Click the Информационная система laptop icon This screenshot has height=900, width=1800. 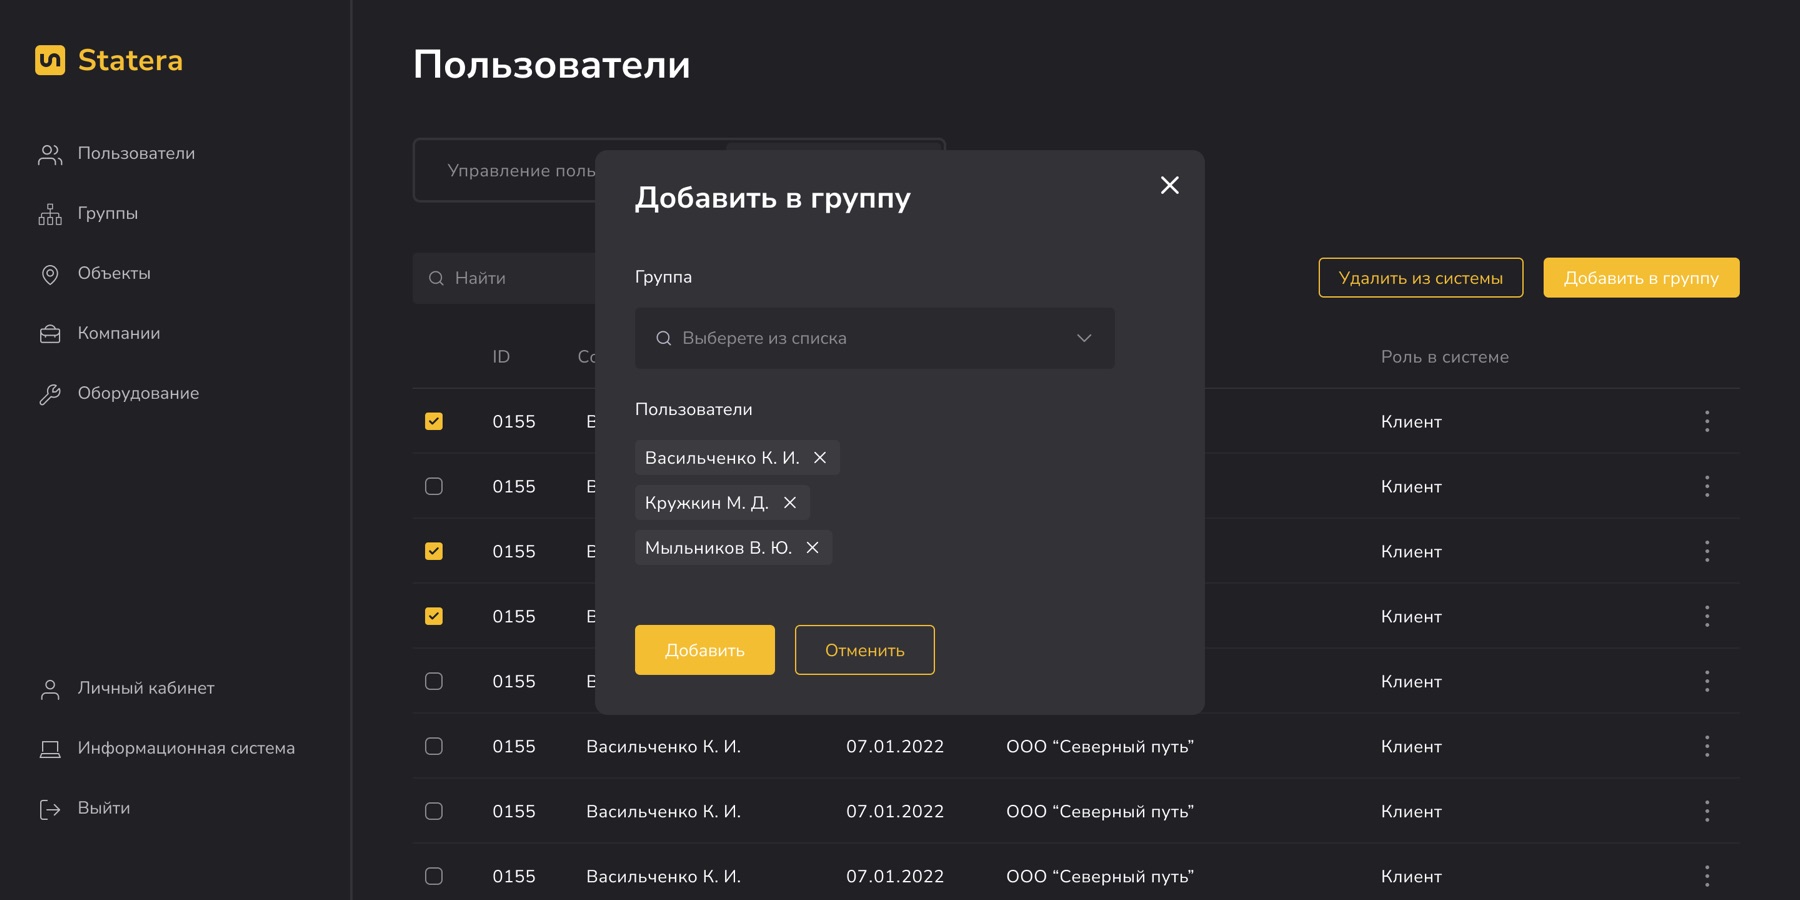coord(50,749)
